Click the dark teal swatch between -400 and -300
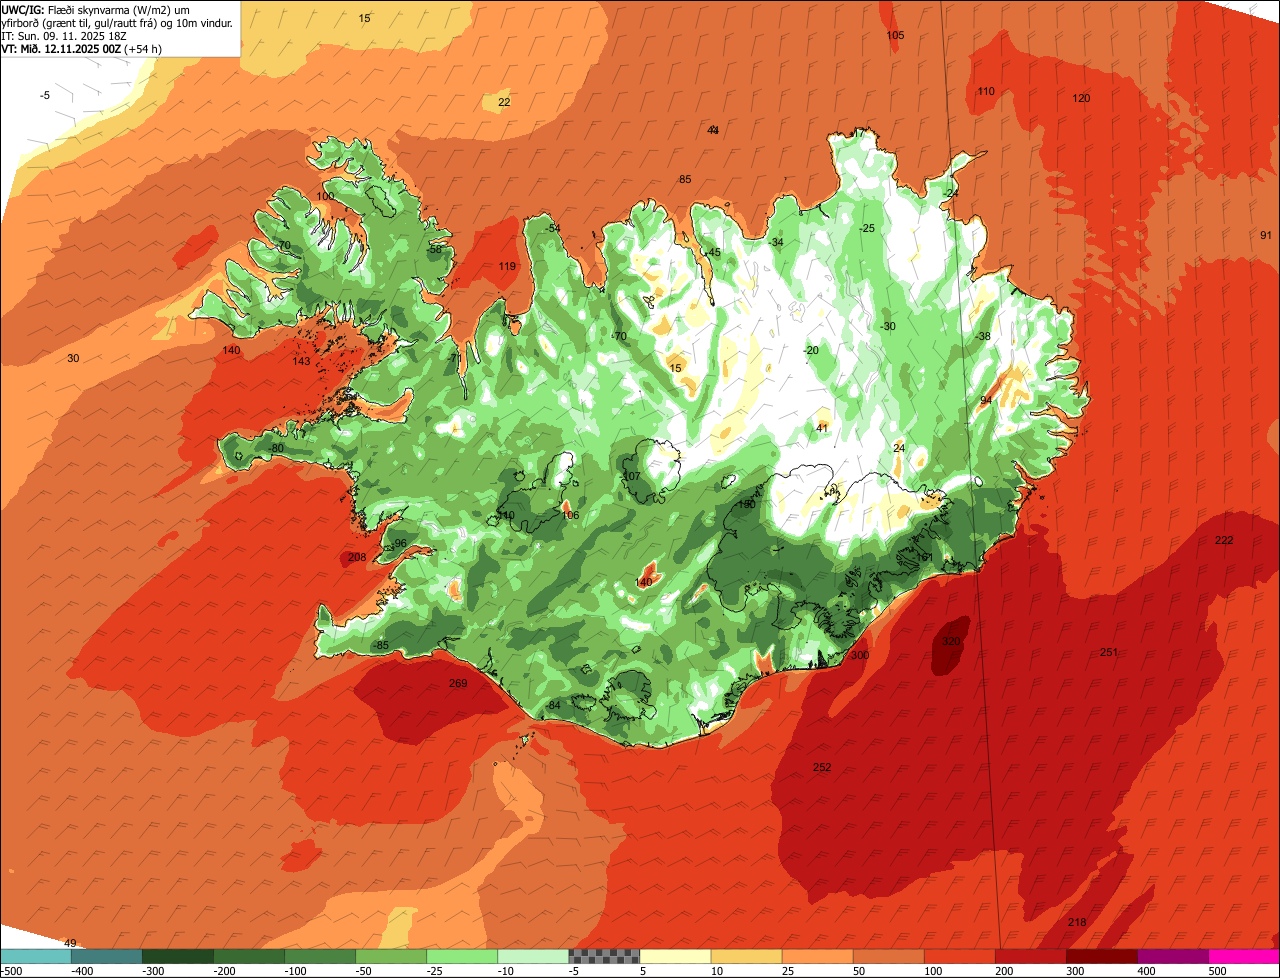The height and width of the screenshot is (978, 1280). pos(107,956)
